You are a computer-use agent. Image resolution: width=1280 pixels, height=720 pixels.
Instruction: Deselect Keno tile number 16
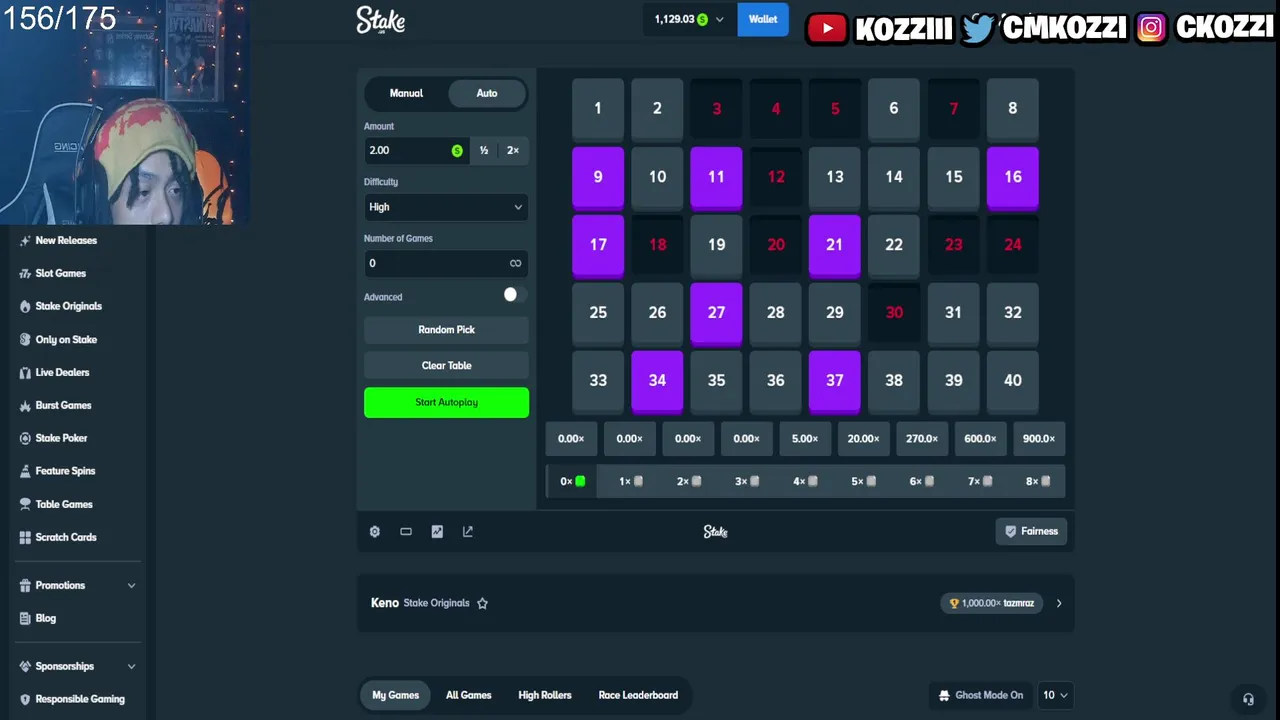[1012, 178]
